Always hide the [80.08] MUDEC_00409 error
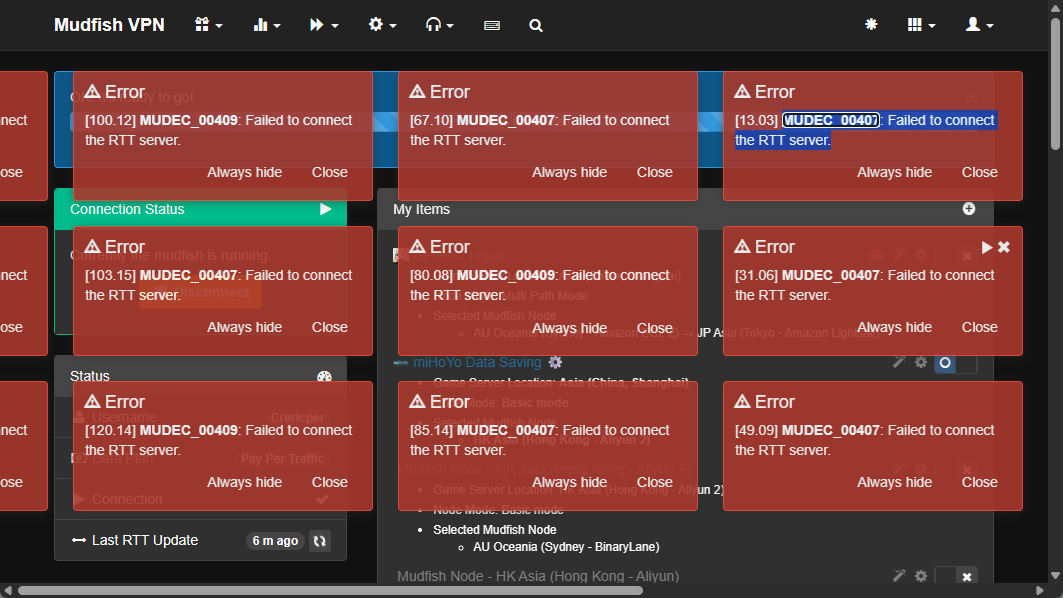Image resolution: width=1063 pixels, height=598 pixels. coord(569,328)
